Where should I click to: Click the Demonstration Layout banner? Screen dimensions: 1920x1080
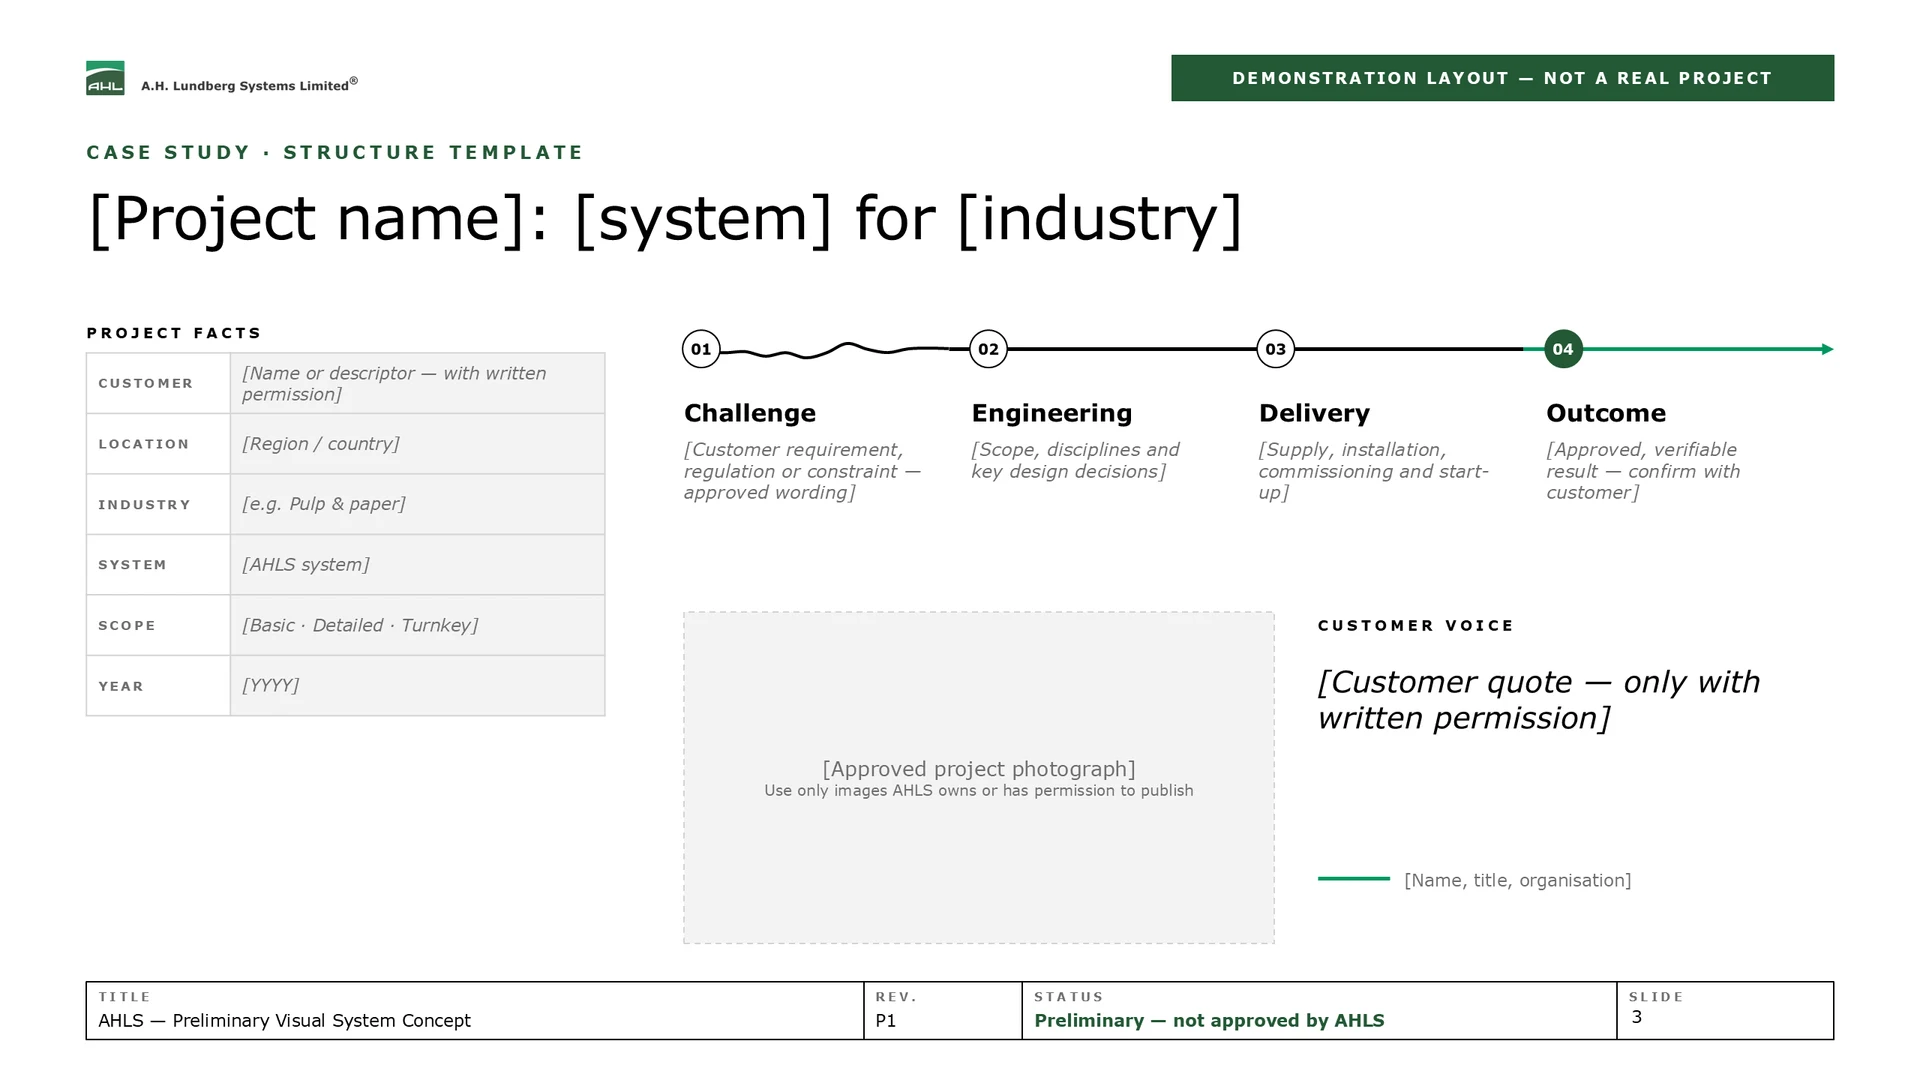pos(1502,78)
